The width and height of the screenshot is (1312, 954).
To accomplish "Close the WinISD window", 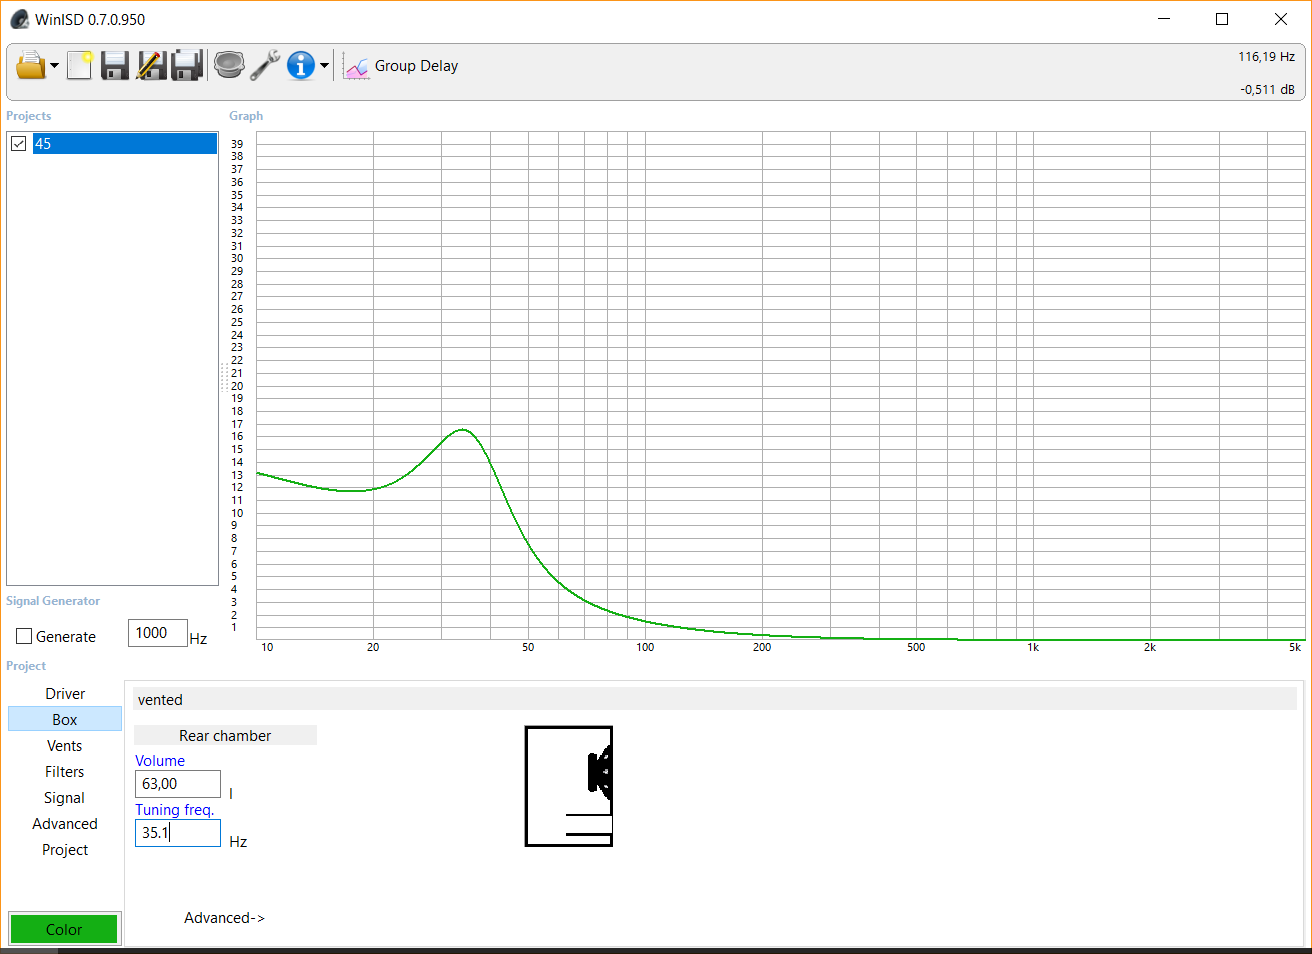I will [x=1281, y=19].
